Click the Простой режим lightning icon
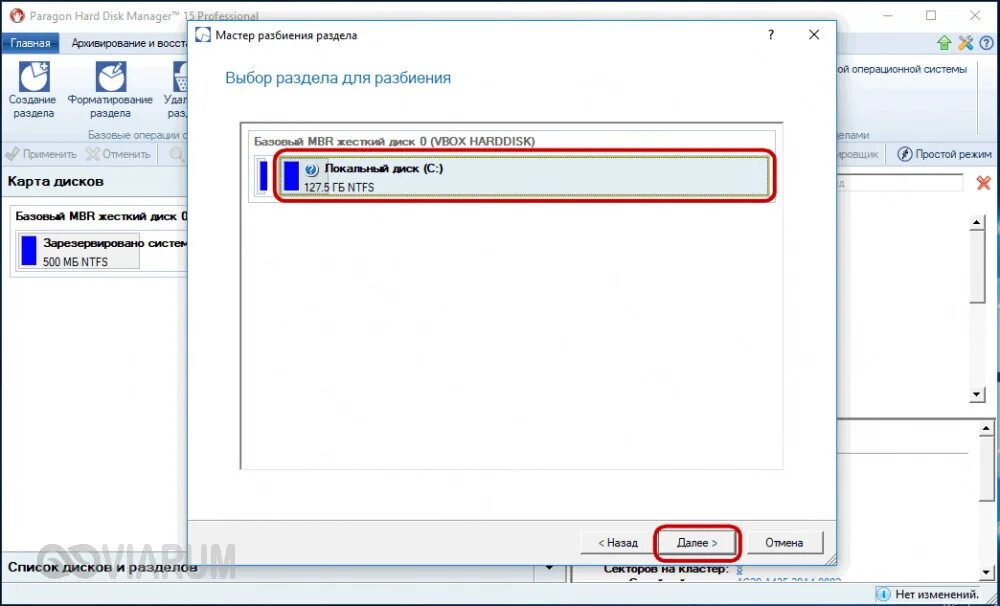This screenshot has width=1000, height=606. (904, 154)
